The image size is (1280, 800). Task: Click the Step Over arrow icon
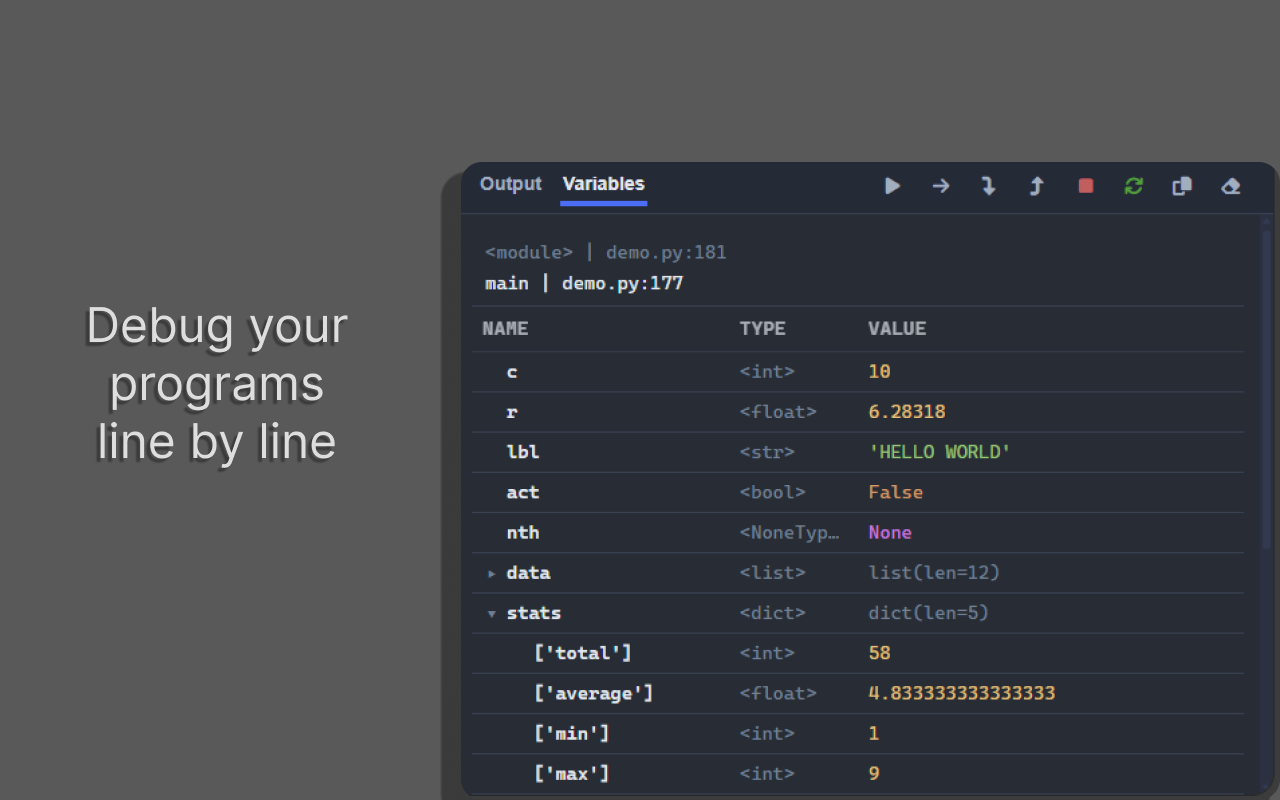[x=941, y=186]
